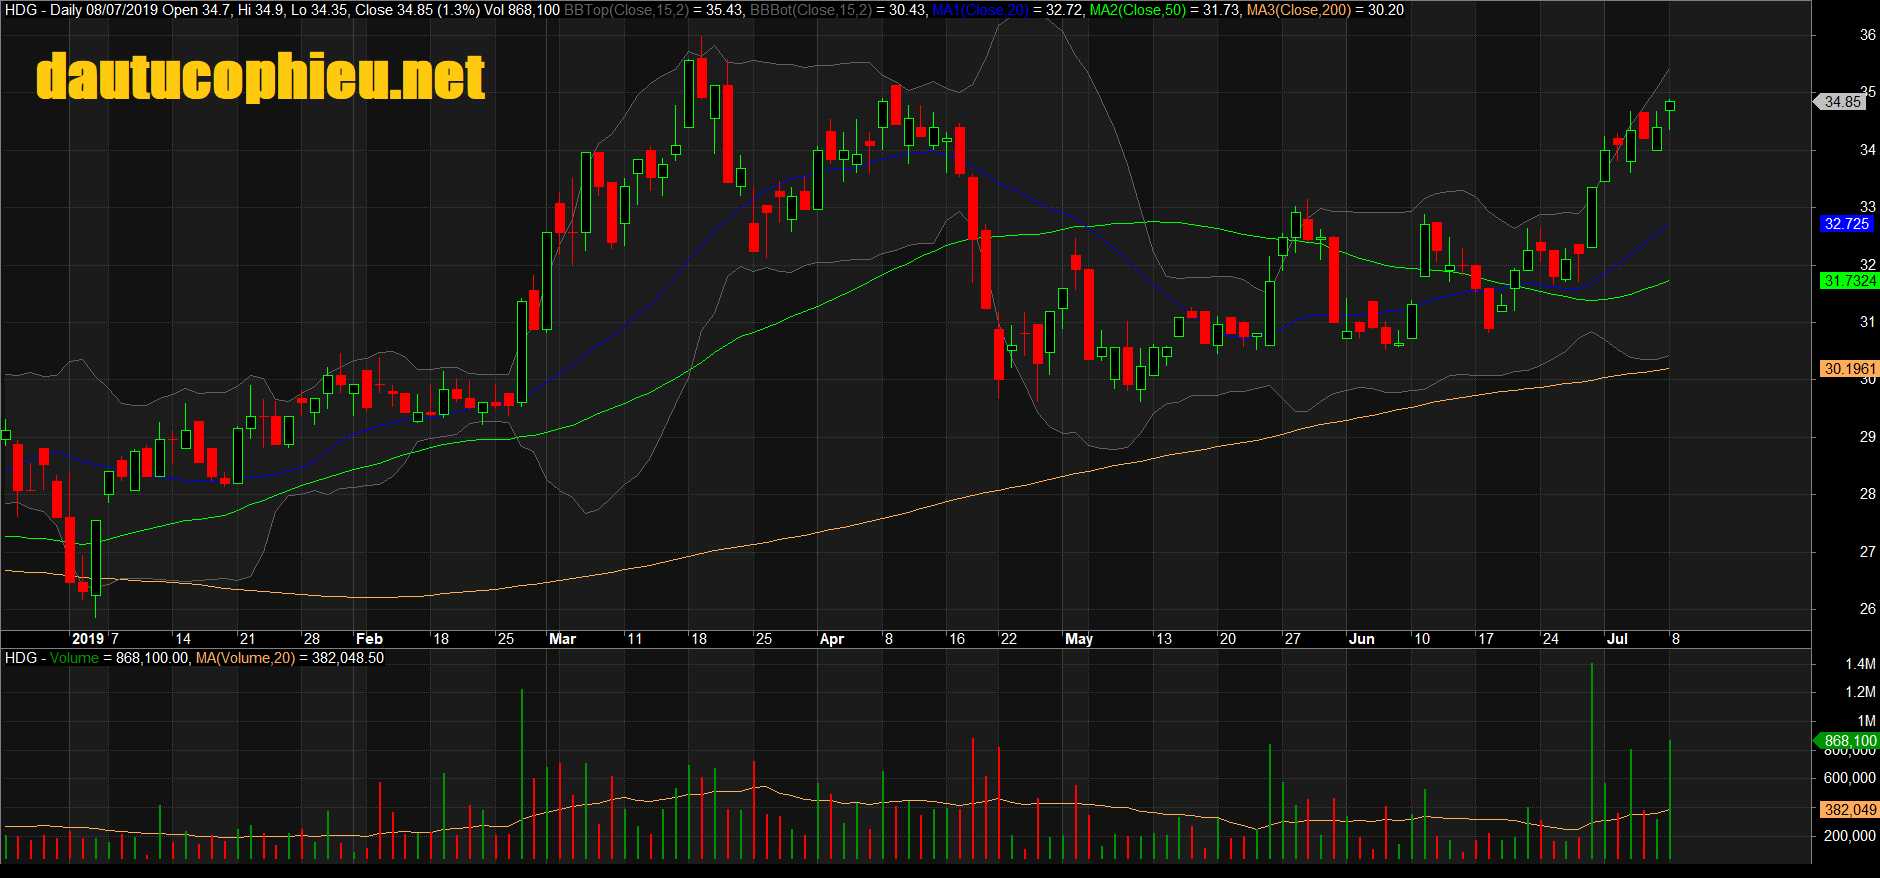Click the 34 price axis label
The width and height of the screenshot is (1880, 878).
pos(1867,150)
